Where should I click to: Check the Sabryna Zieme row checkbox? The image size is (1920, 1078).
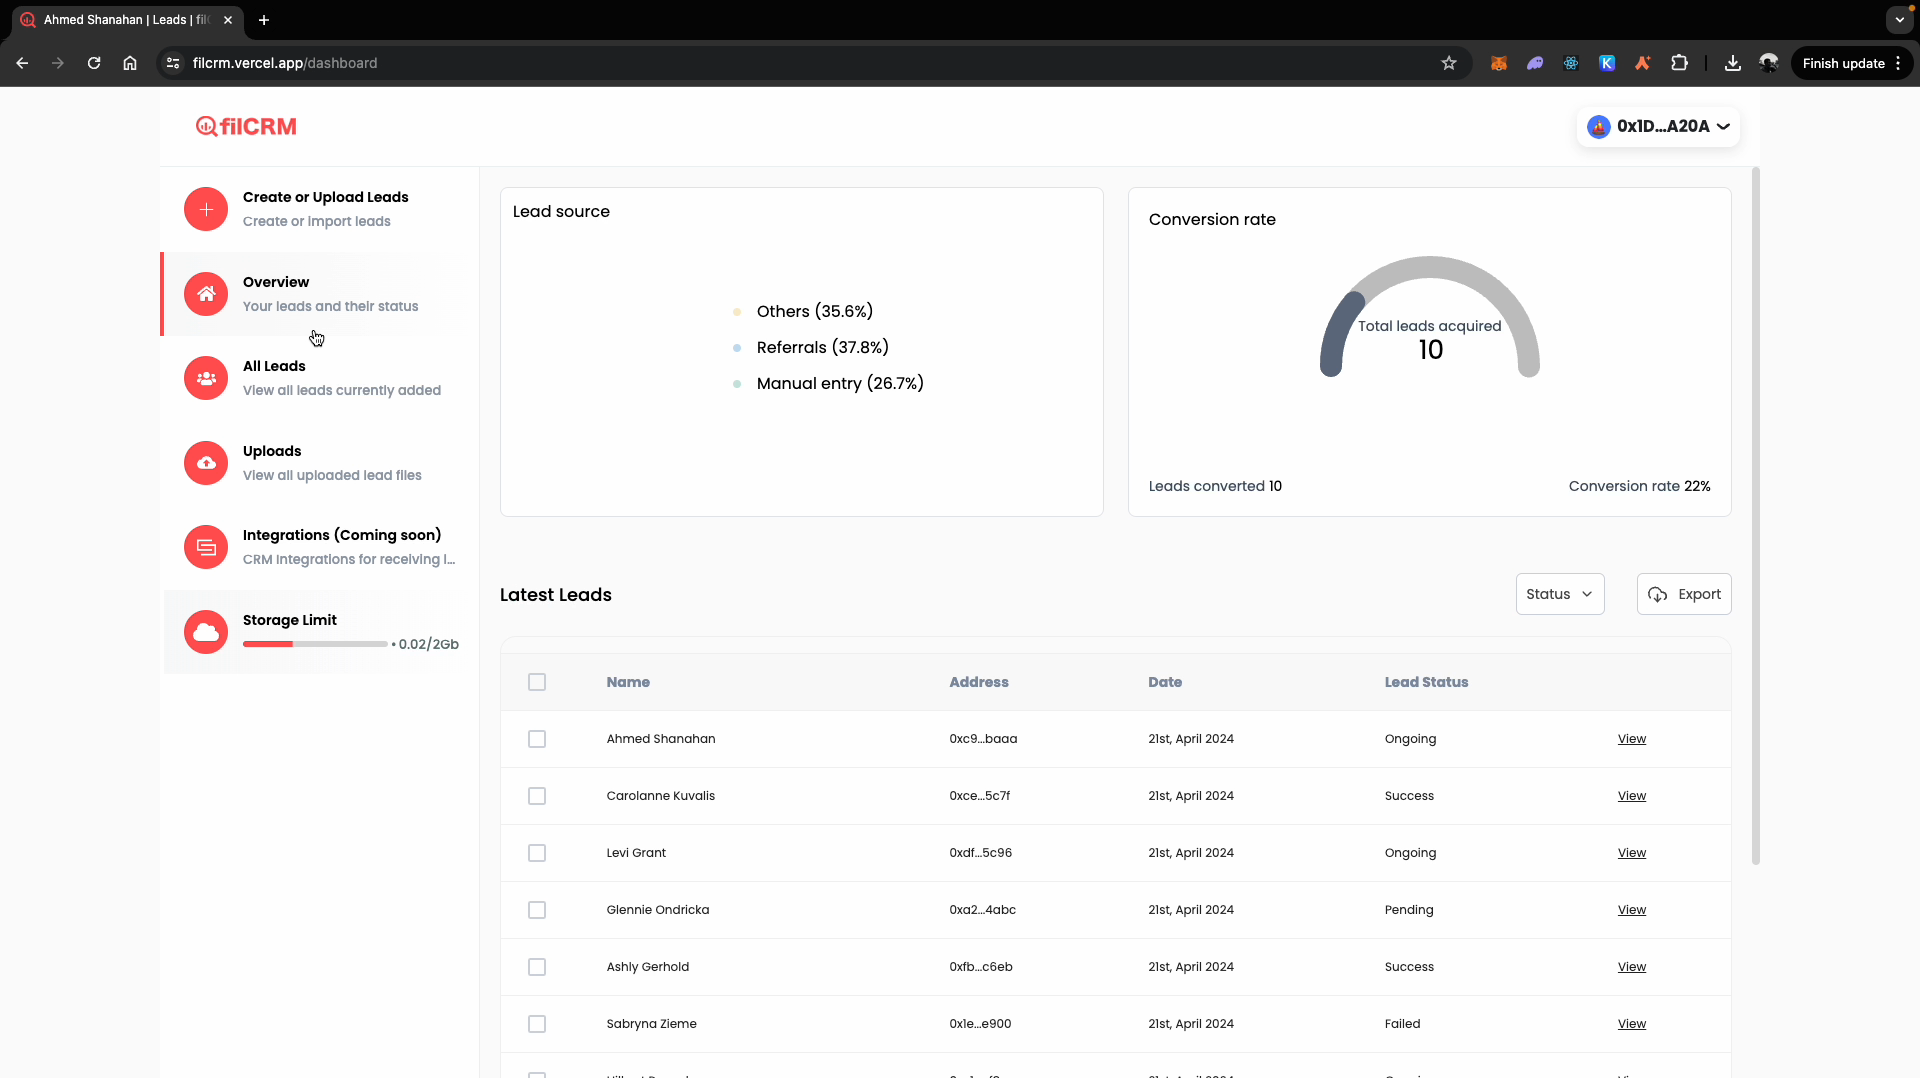pos(537,1024)
